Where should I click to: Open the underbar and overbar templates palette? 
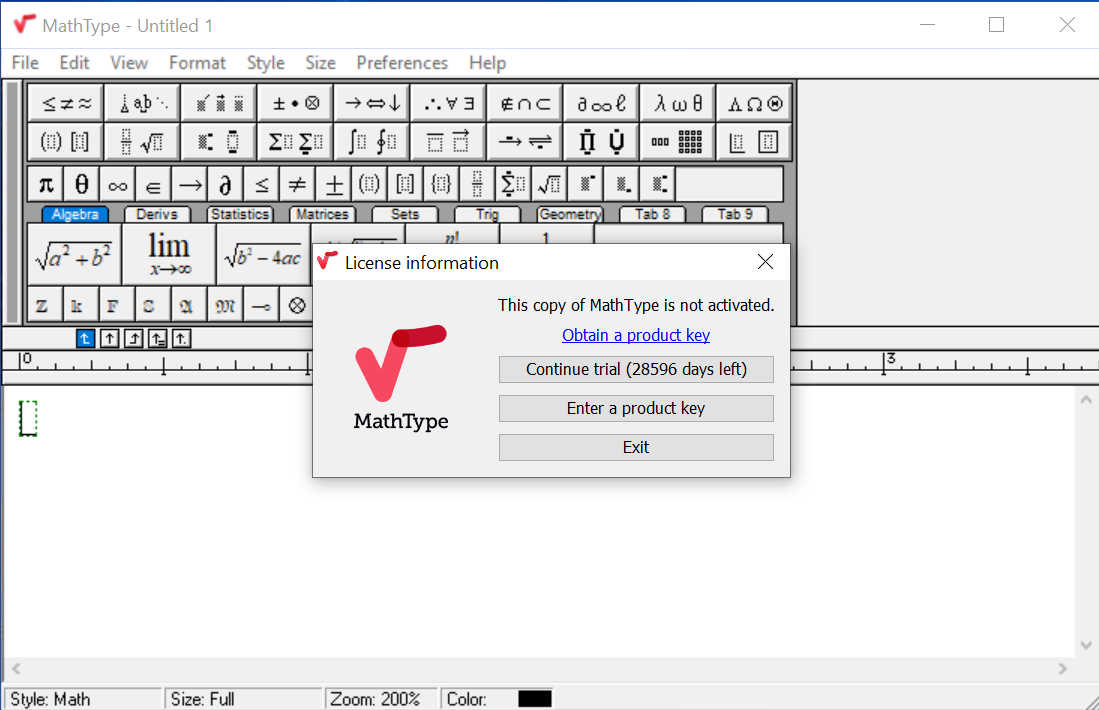[x=449, y=142]
